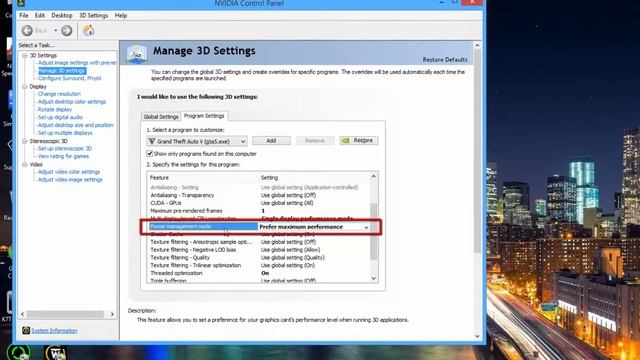
Task: Select Adjust video color settings
Action: [x=69, y=172]
